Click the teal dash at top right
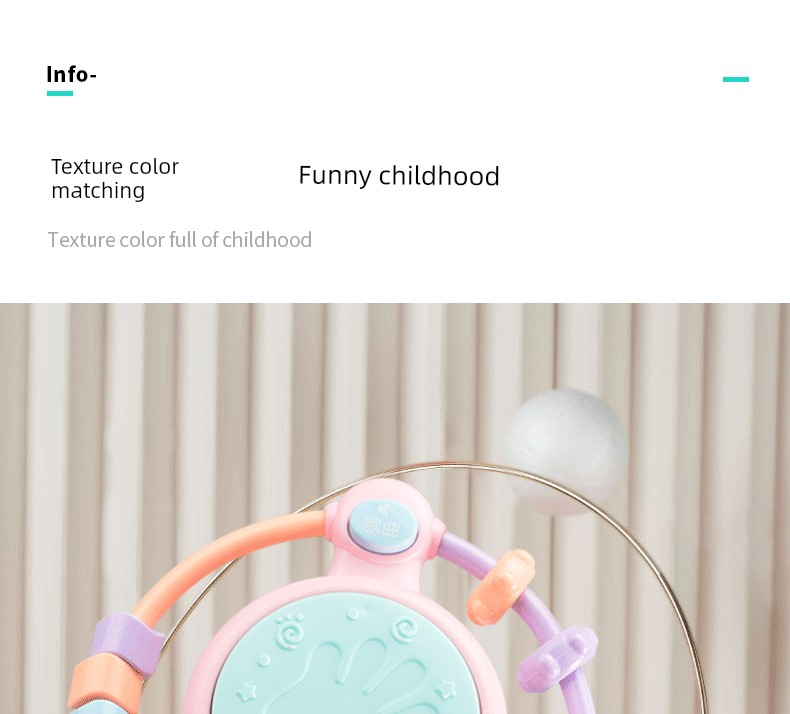Image resolution: width=790 pixels, height=714 pixels. pyautogui.click(x=736, y=79)
